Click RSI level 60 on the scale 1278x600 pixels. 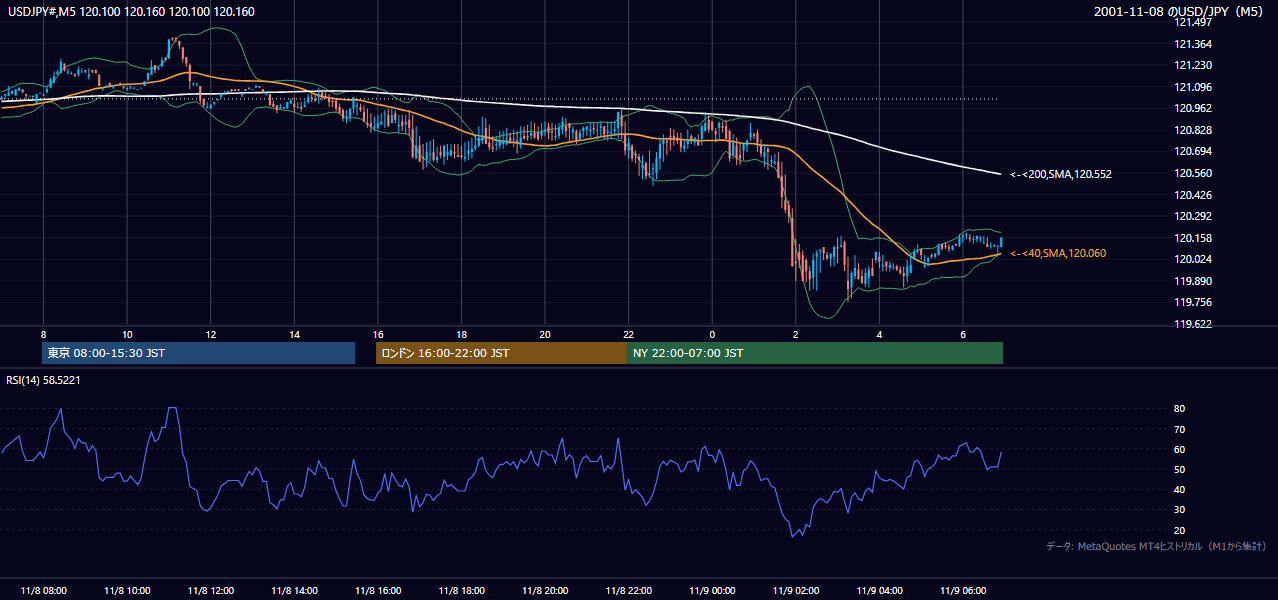[x=1179, y=449]
